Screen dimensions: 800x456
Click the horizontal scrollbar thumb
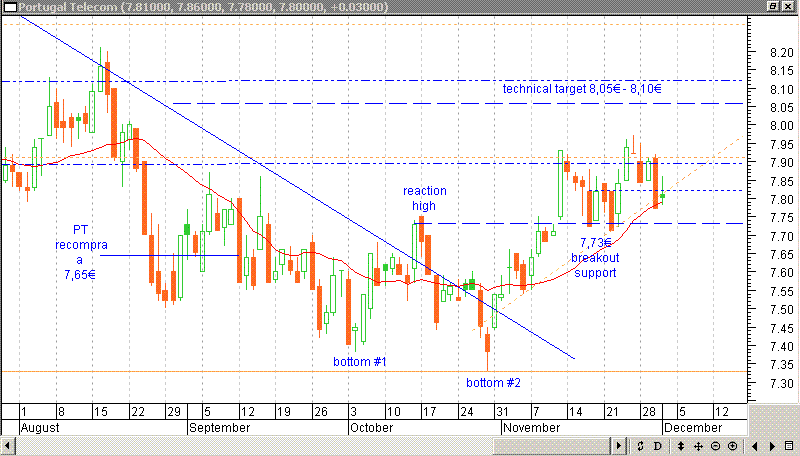(x=552, y=446)
